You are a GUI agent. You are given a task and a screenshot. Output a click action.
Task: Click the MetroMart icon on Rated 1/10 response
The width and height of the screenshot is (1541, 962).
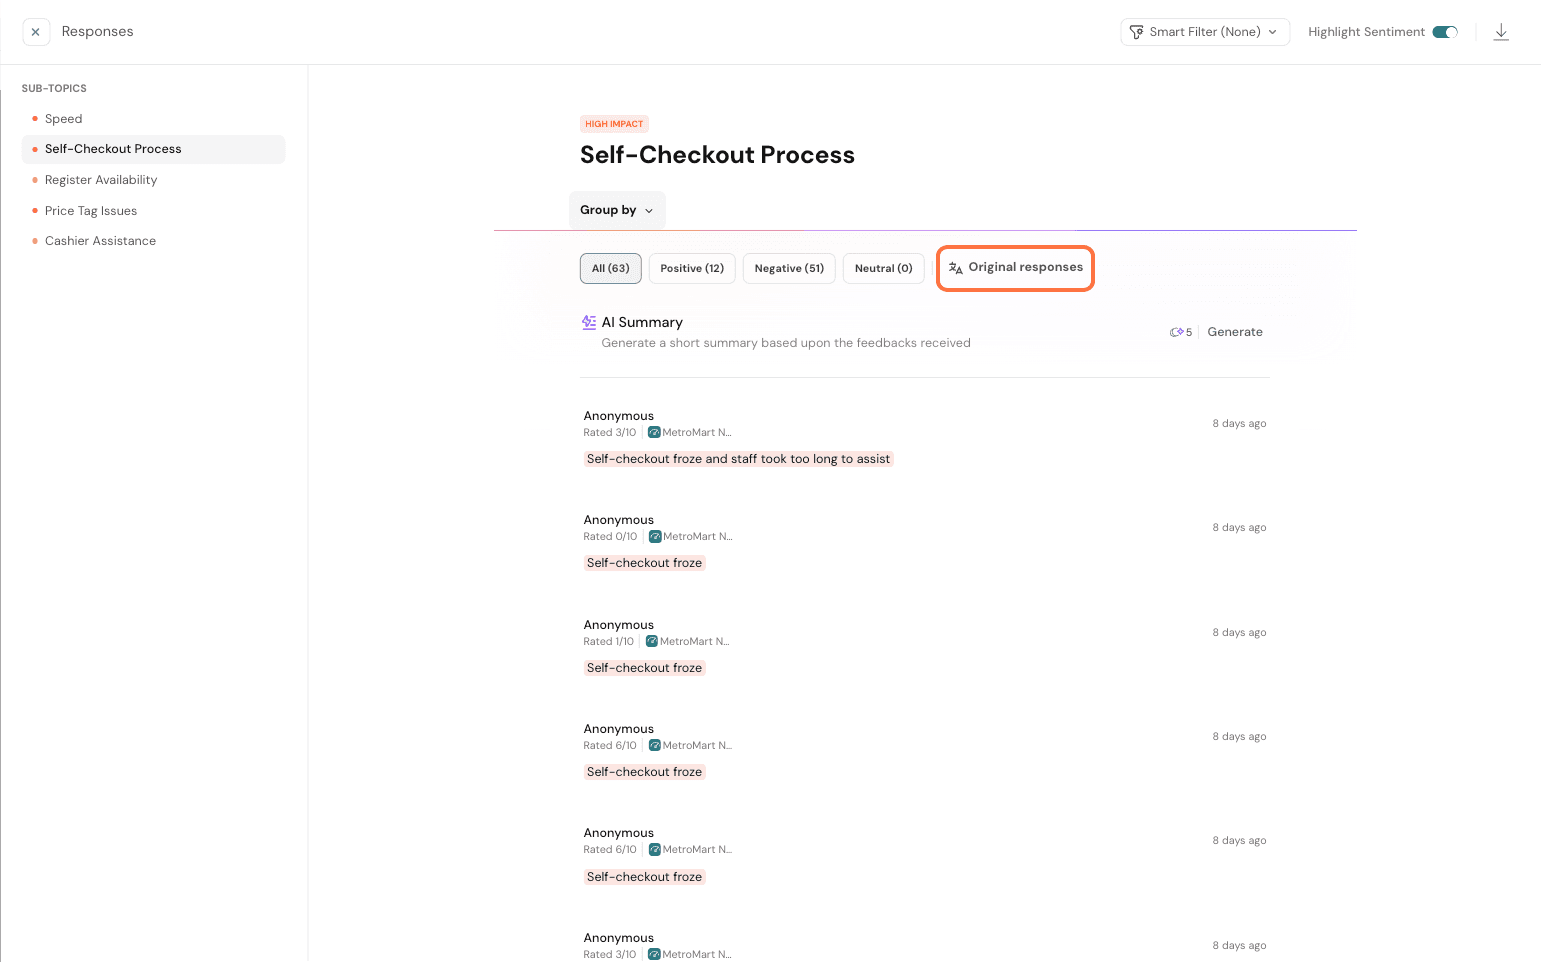(652, 642)
